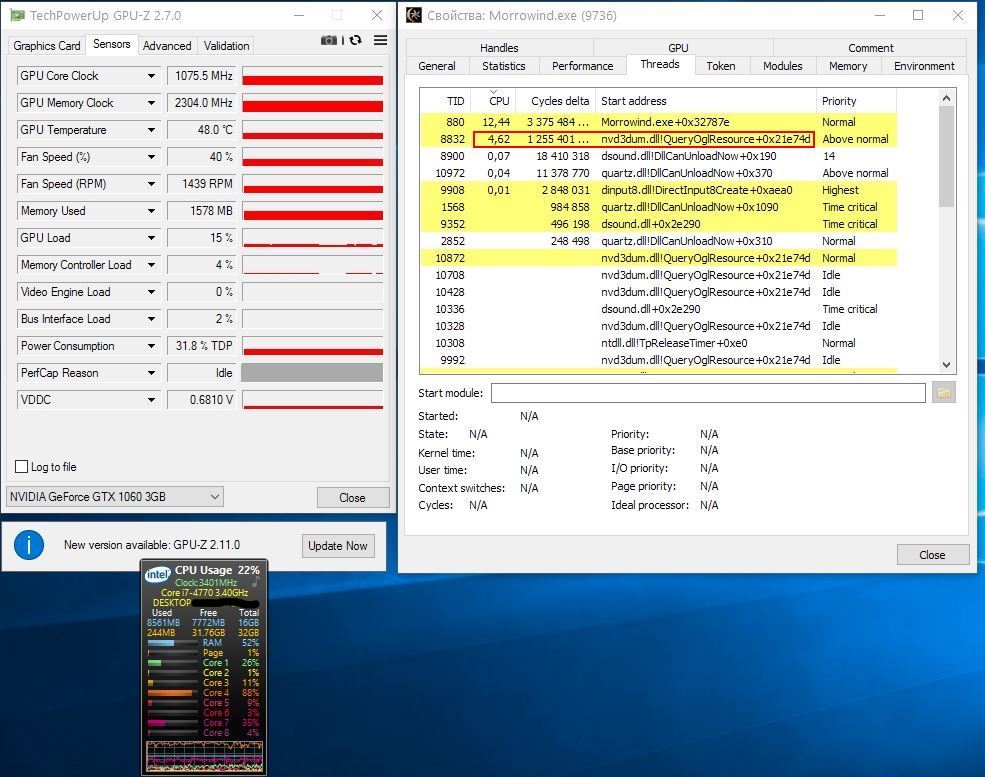This screenshot has width=985, height=777.
Task: Click the GPU-Z refresh icon
Action: [356, 40]
